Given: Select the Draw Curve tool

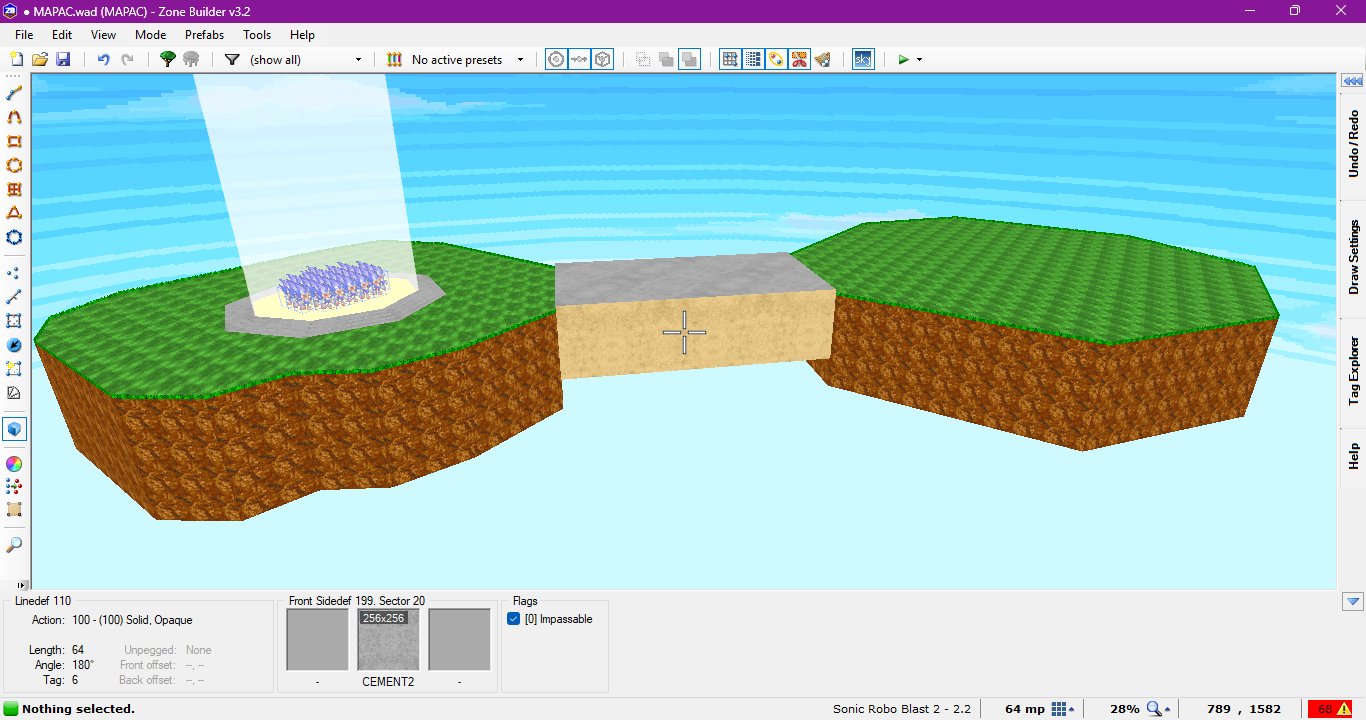Looking at the screenshot, I should [14, 117].
